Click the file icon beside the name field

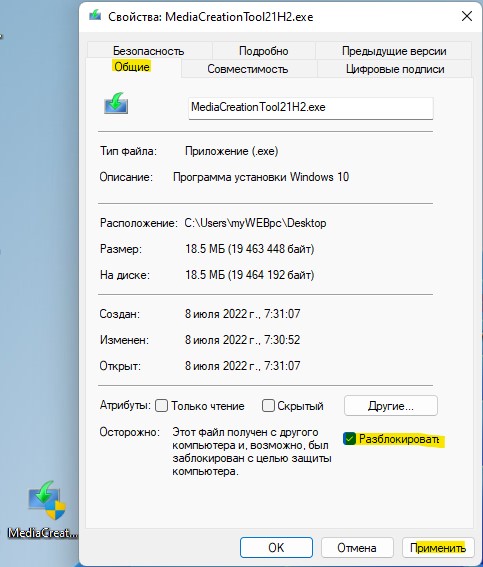[x=116, y=103]
